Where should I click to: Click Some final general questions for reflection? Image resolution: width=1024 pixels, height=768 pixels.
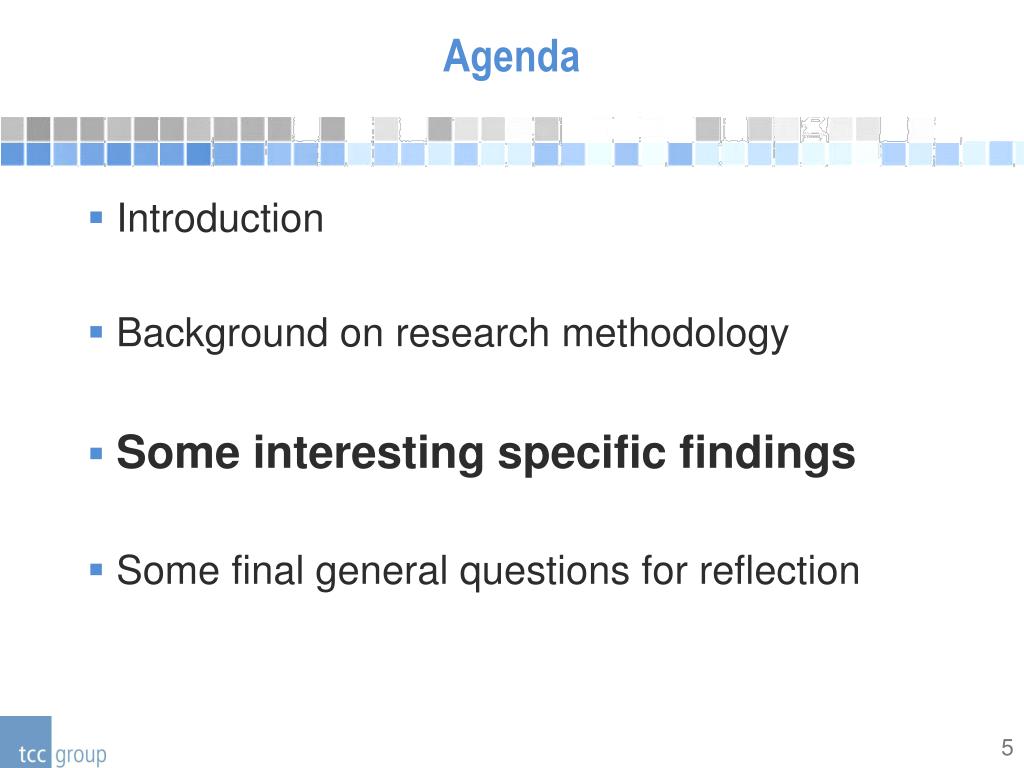(488, 571)
